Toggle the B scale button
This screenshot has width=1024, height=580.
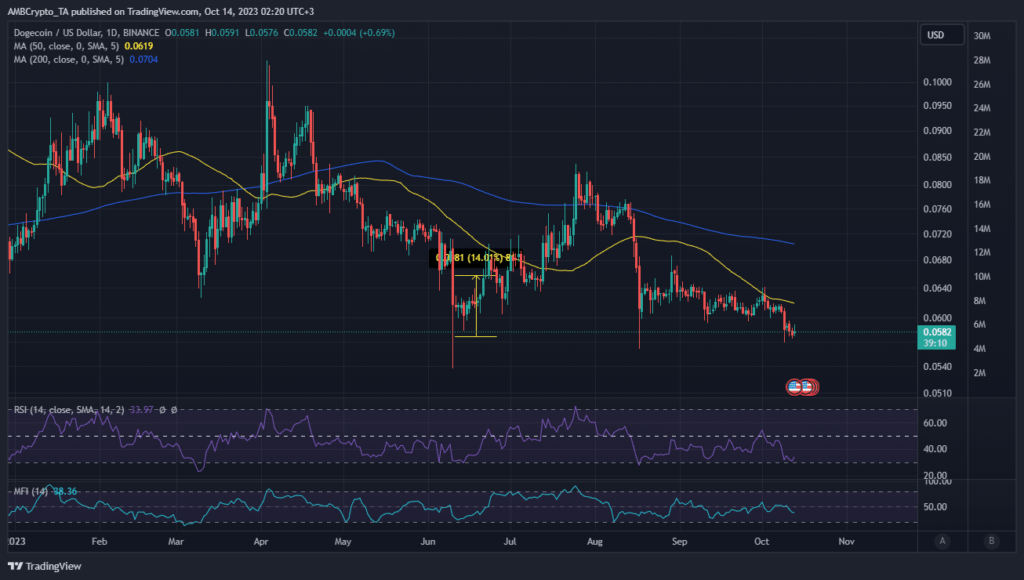990,541
